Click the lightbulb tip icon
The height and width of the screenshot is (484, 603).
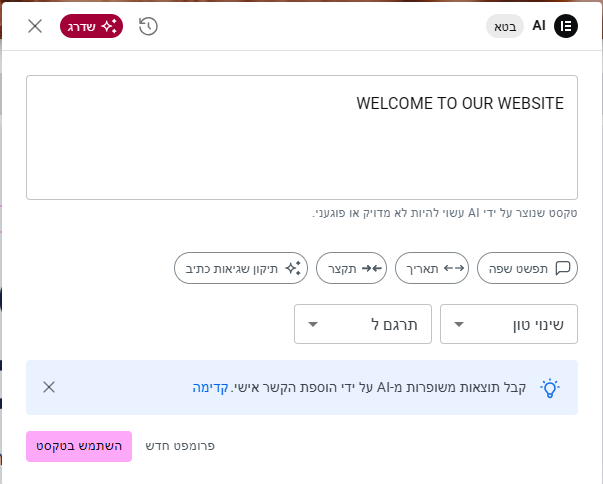550,388
